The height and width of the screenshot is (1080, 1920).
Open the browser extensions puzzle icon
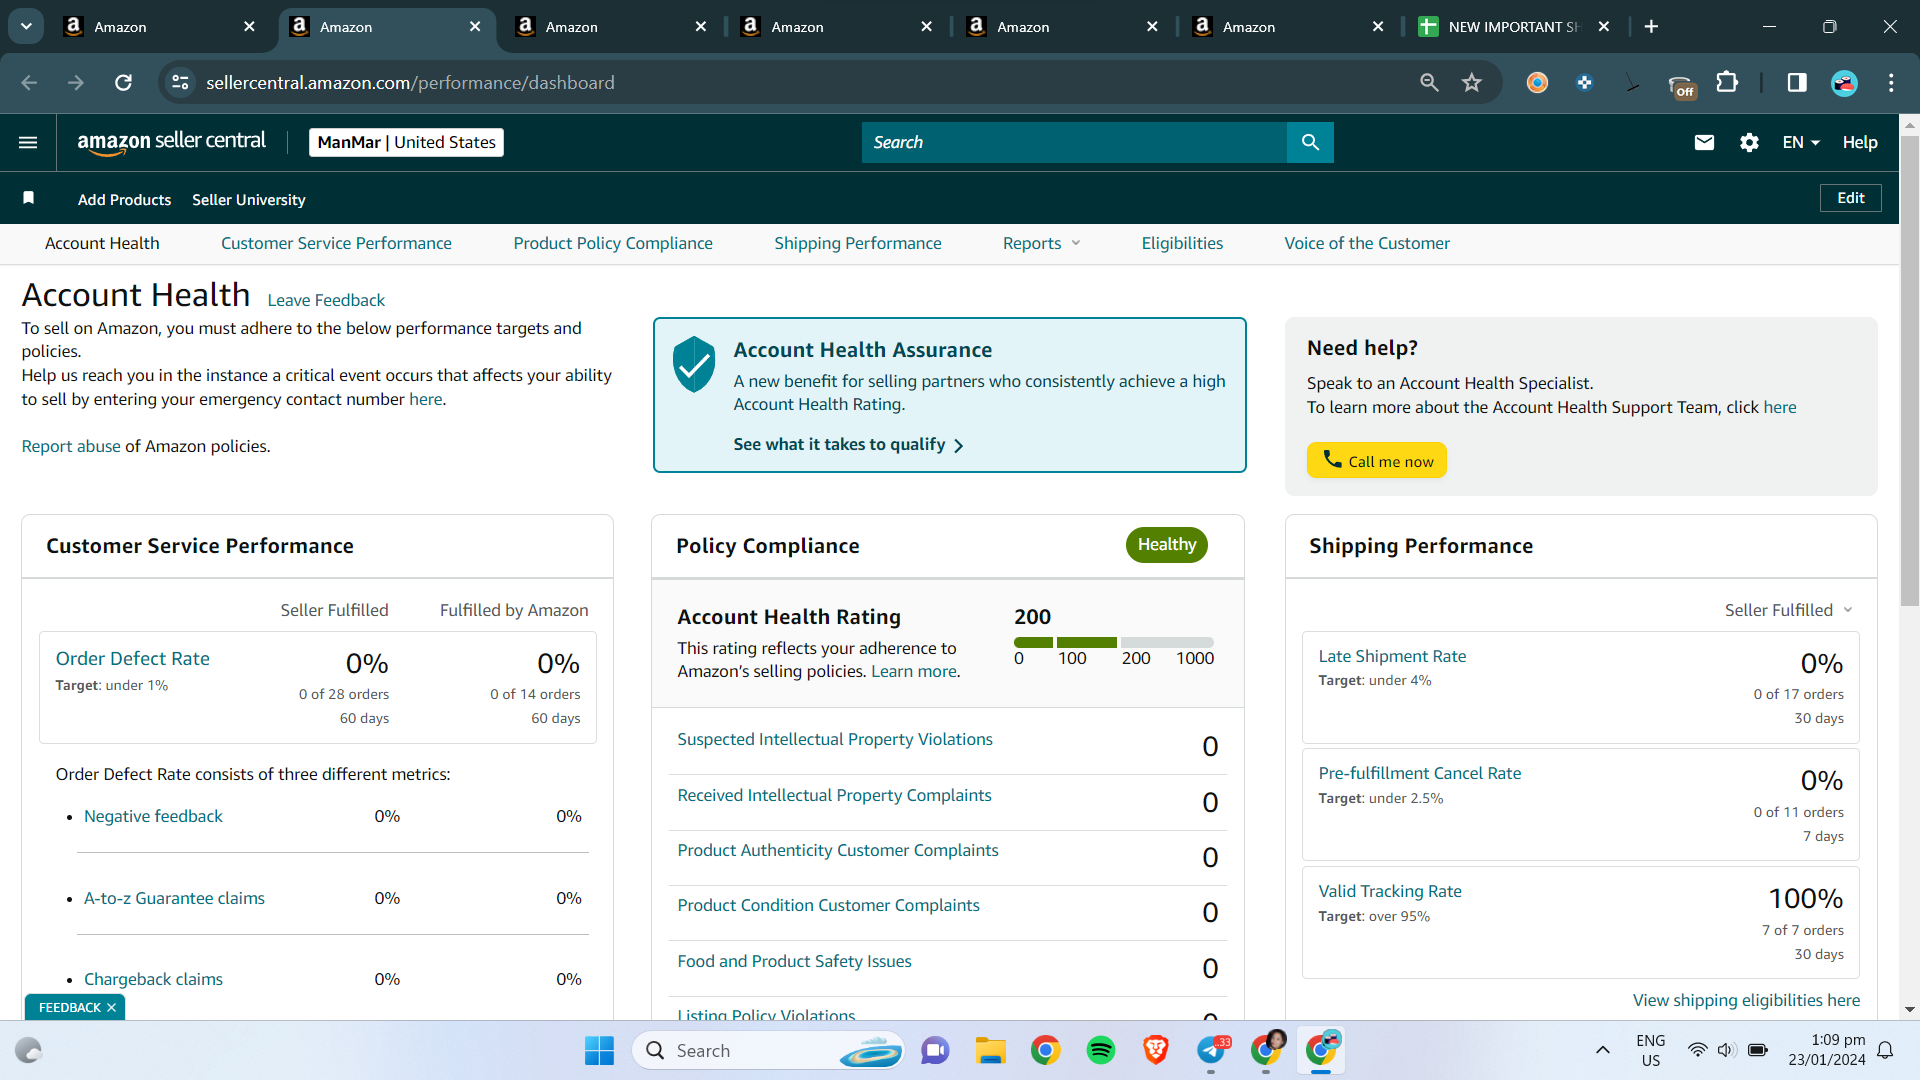1727,83
